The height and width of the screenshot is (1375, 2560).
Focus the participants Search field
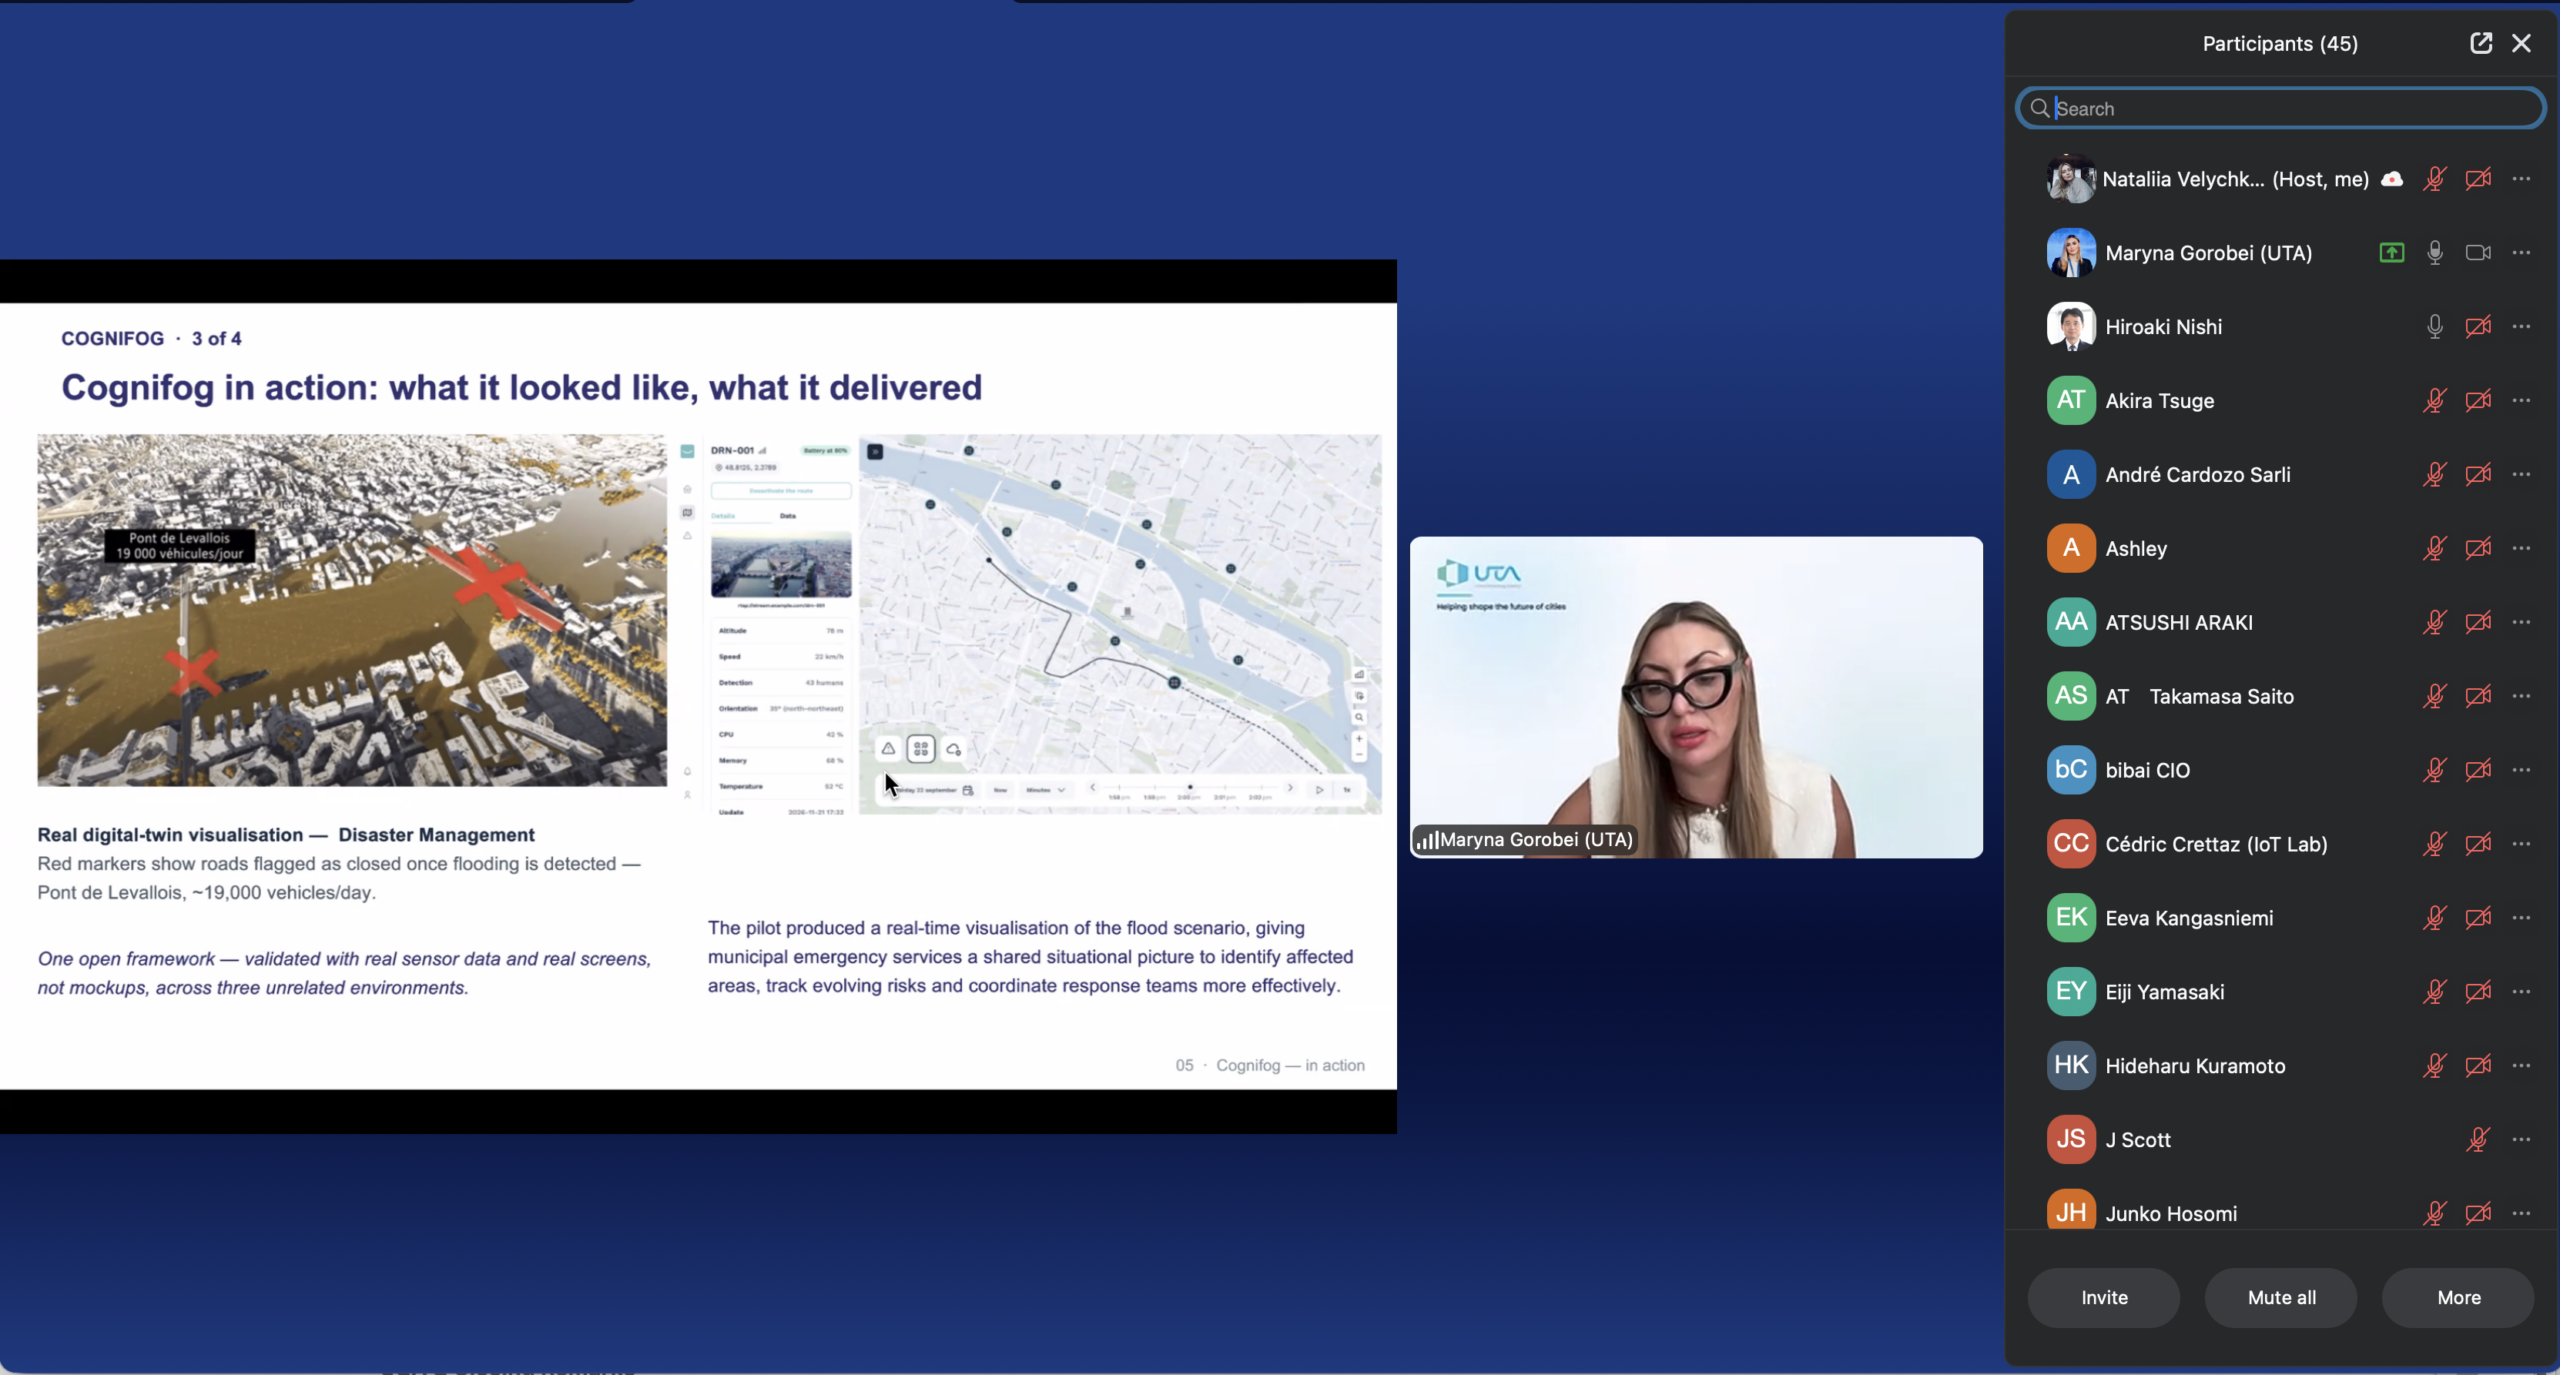pos(2281,108)
